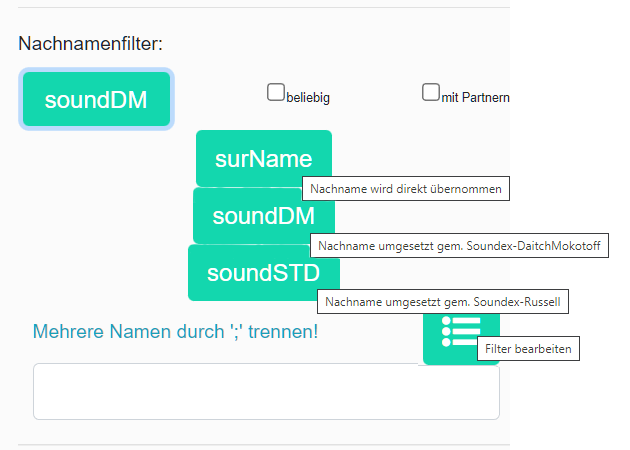
Task: Click the Soundex-DaitchMokotoff tooltip
Action: click(459, 245)
